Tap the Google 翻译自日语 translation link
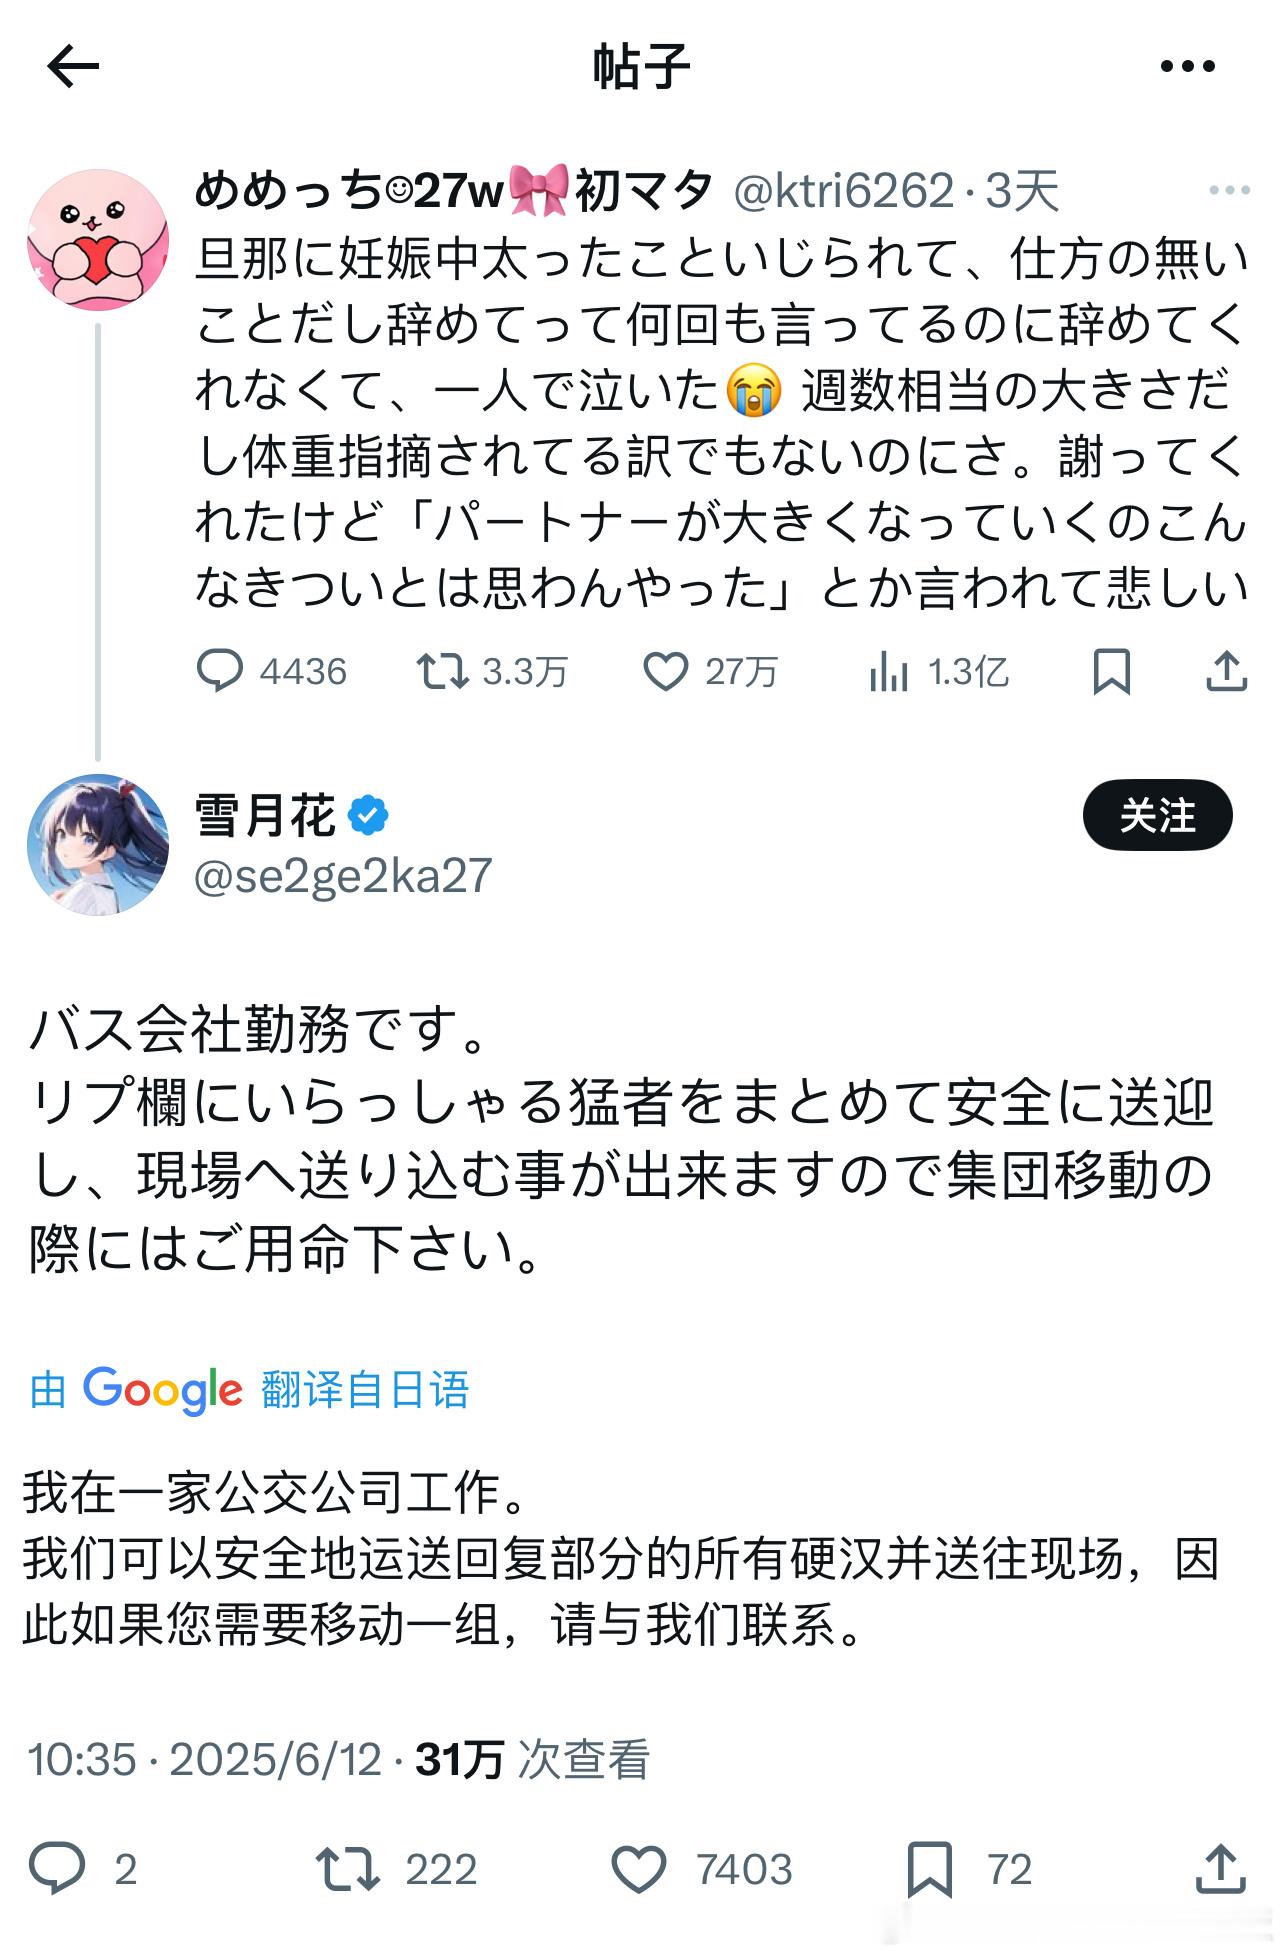Screen dimensions: 1284x1956 (x=250, y=1389)
